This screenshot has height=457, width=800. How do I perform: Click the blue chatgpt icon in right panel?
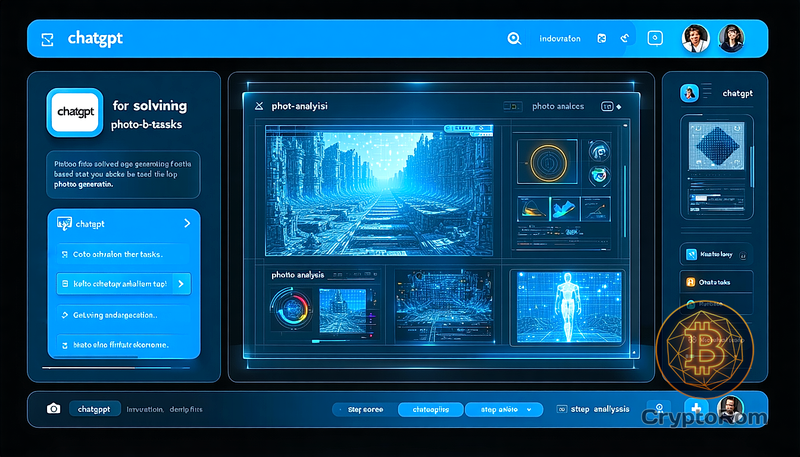pos(689,93)
